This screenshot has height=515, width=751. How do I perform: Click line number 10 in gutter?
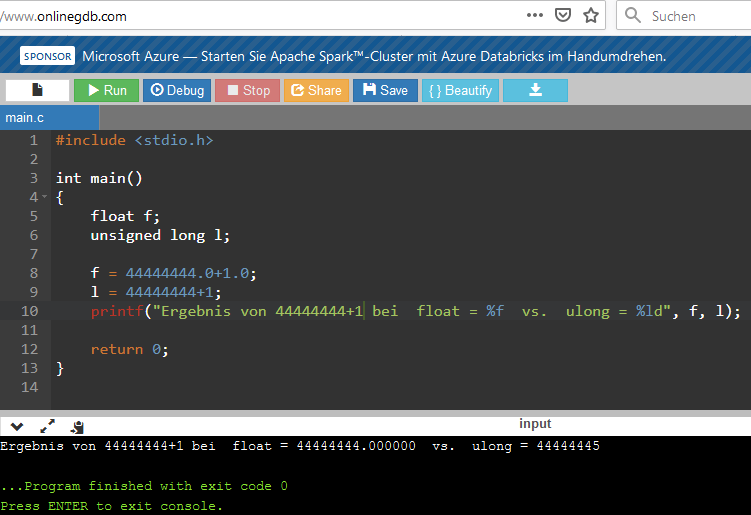(29, 311)
